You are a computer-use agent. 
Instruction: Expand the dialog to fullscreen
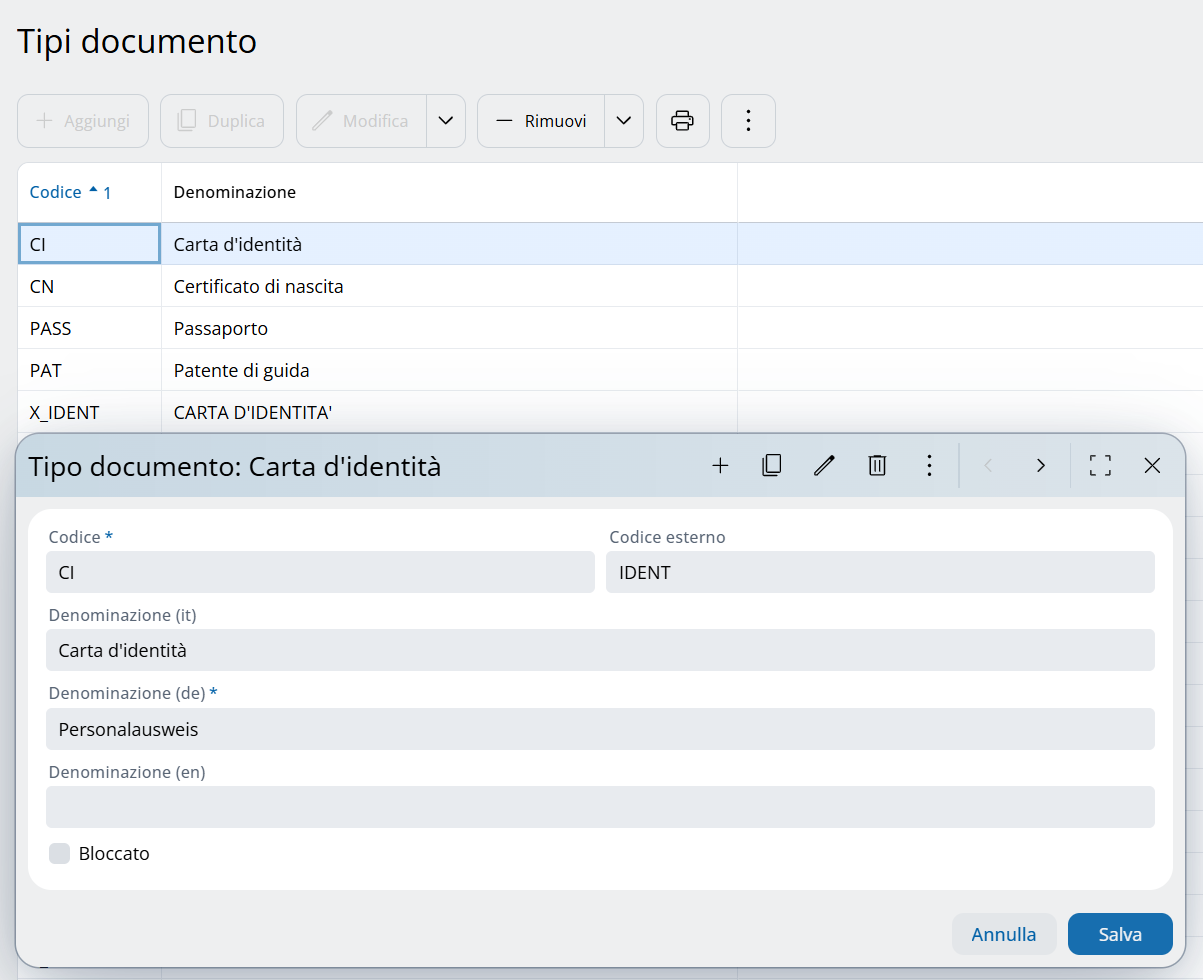coord(1100,465)
